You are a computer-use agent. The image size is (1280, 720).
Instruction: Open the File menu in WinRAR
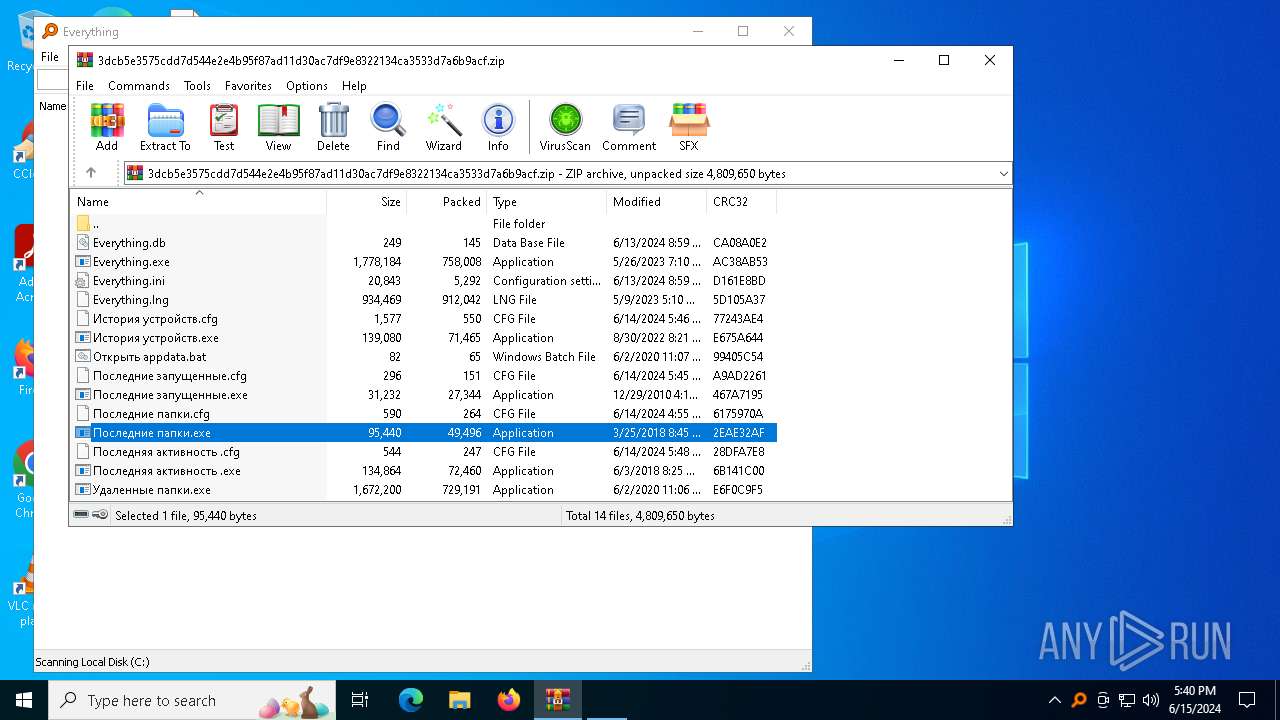click(x=85, y=86)
